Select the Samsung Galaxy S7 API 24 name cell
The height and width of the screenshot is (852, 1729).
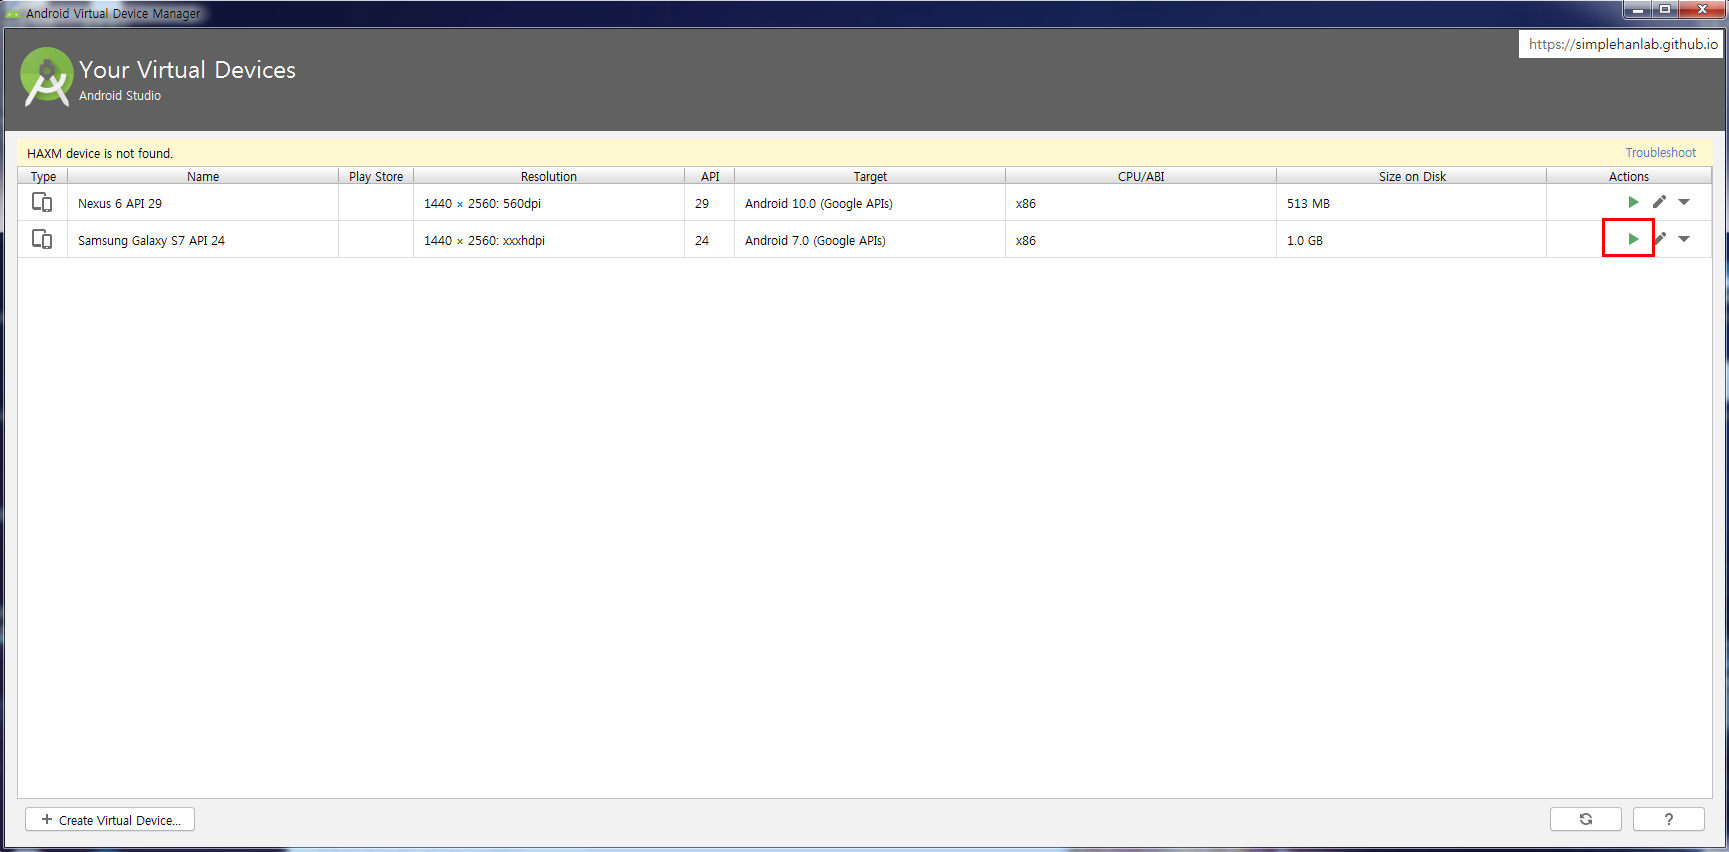(203, 240)
